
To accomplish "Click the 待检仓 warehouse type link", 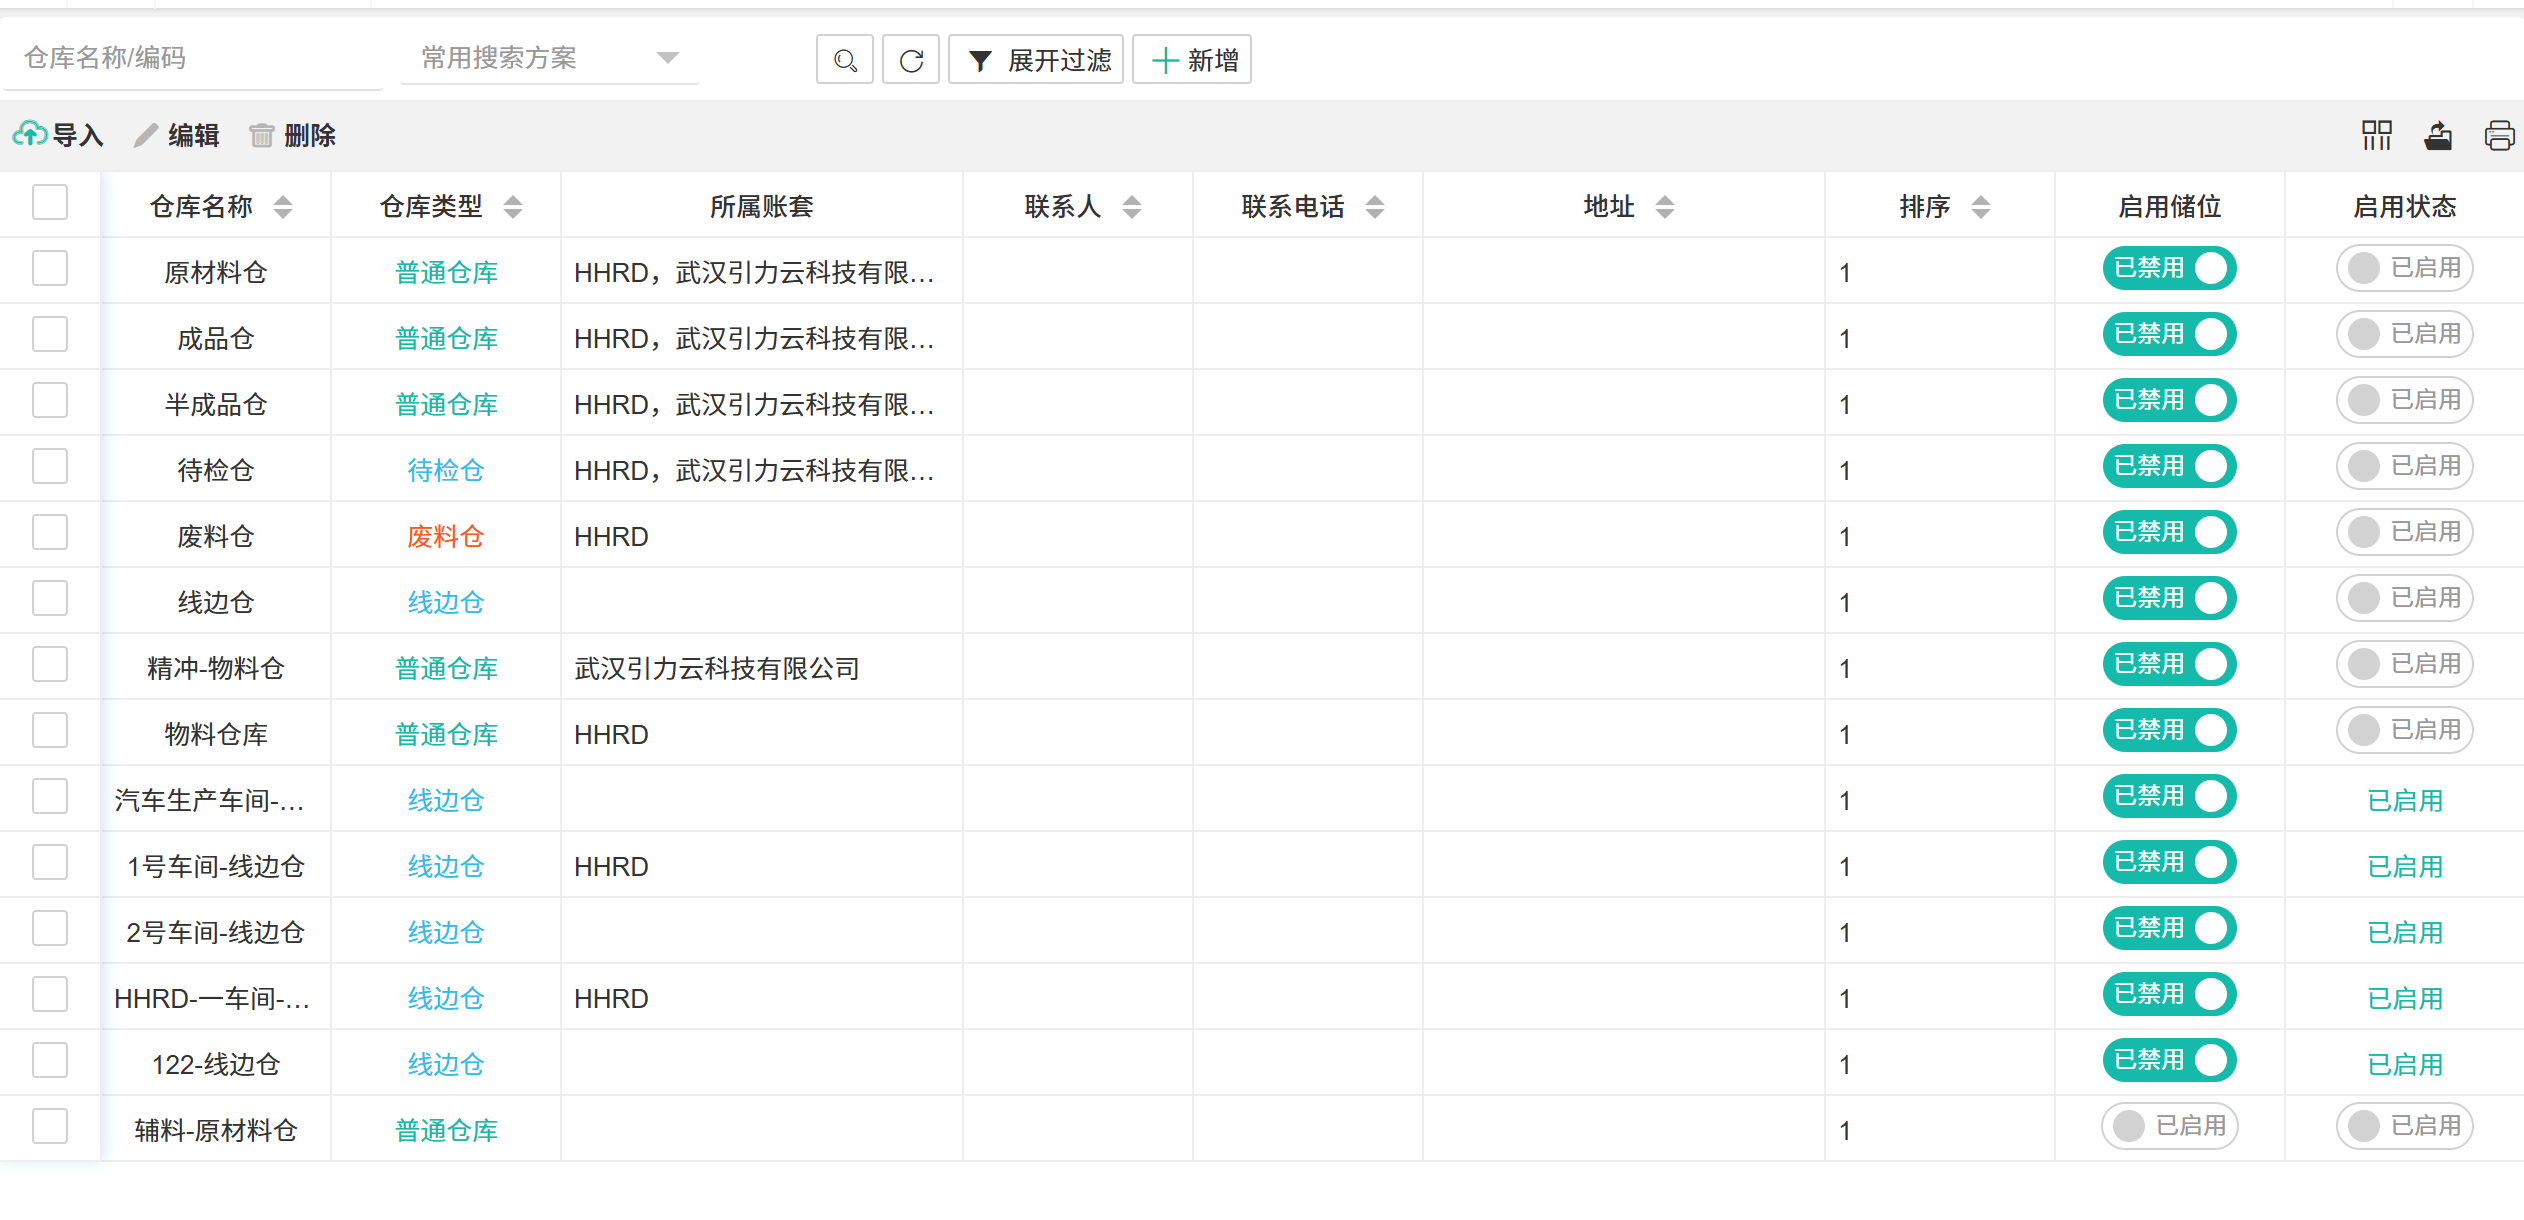I will 446,471.
